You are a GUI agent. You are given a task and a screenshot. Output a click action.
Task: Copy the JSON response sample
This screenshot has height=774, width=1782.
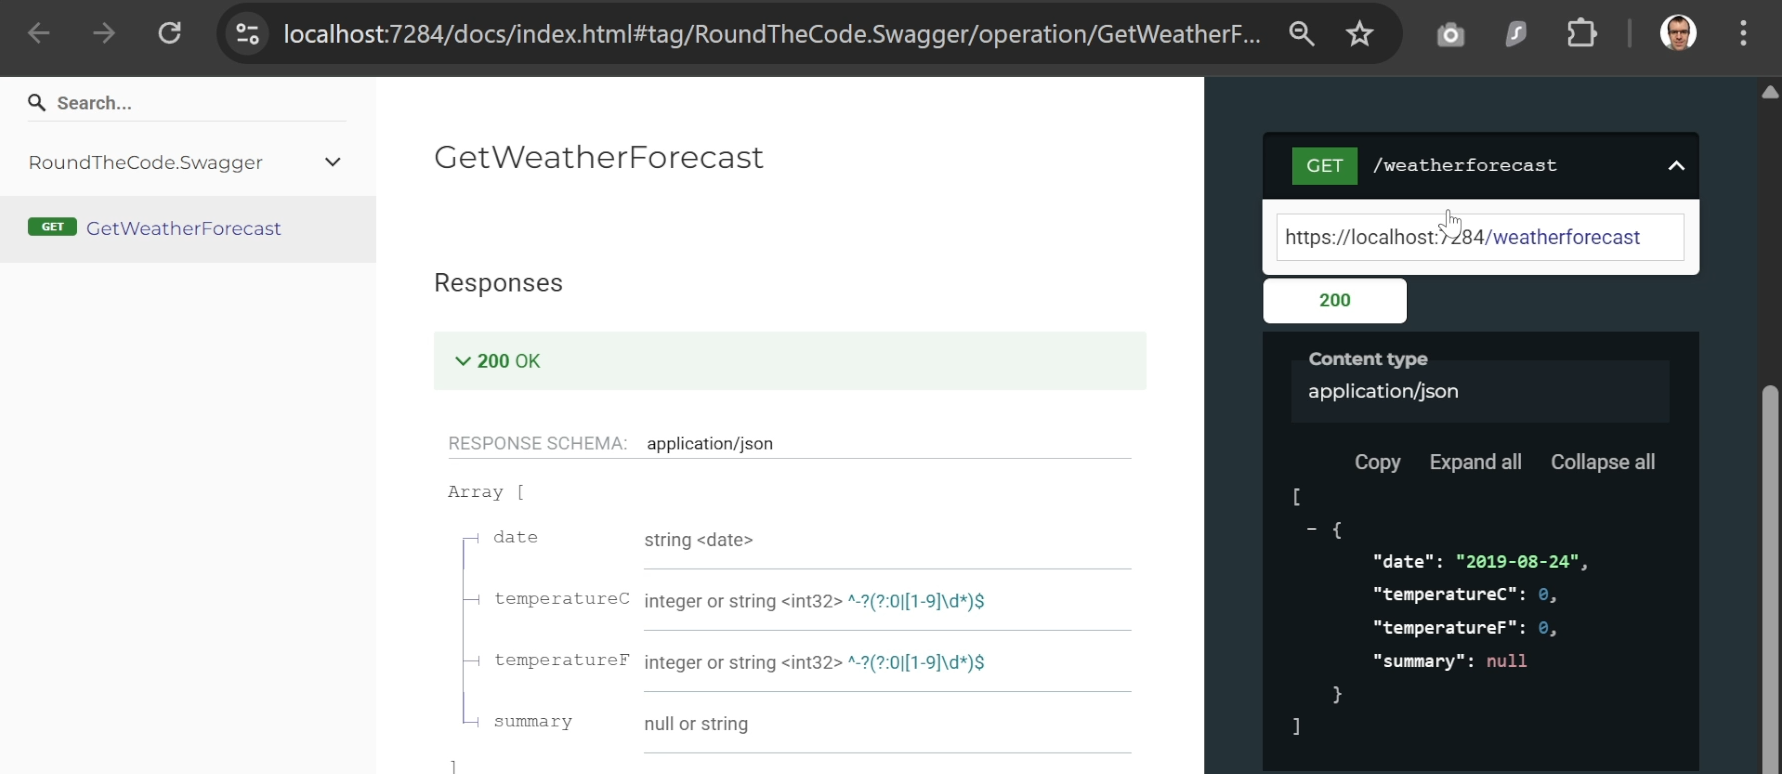click(1377, 462)
